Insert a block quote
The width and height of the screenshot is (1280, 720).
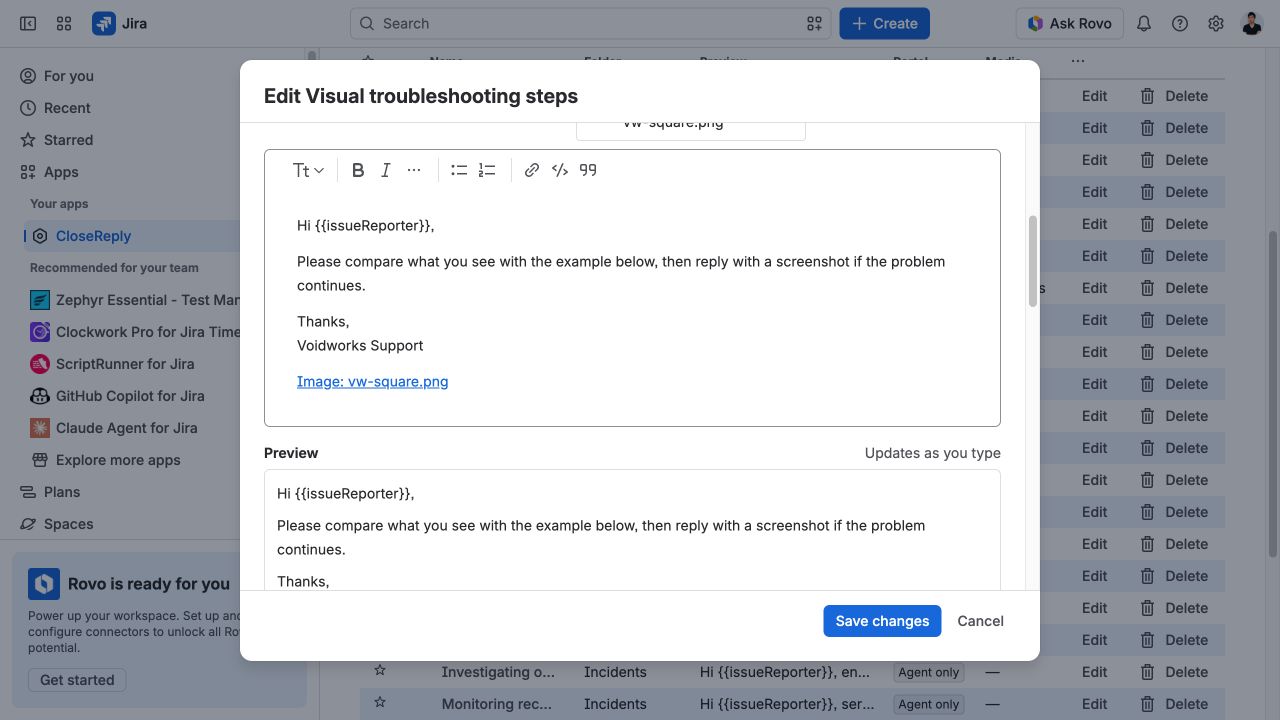(x=588, y=170)
